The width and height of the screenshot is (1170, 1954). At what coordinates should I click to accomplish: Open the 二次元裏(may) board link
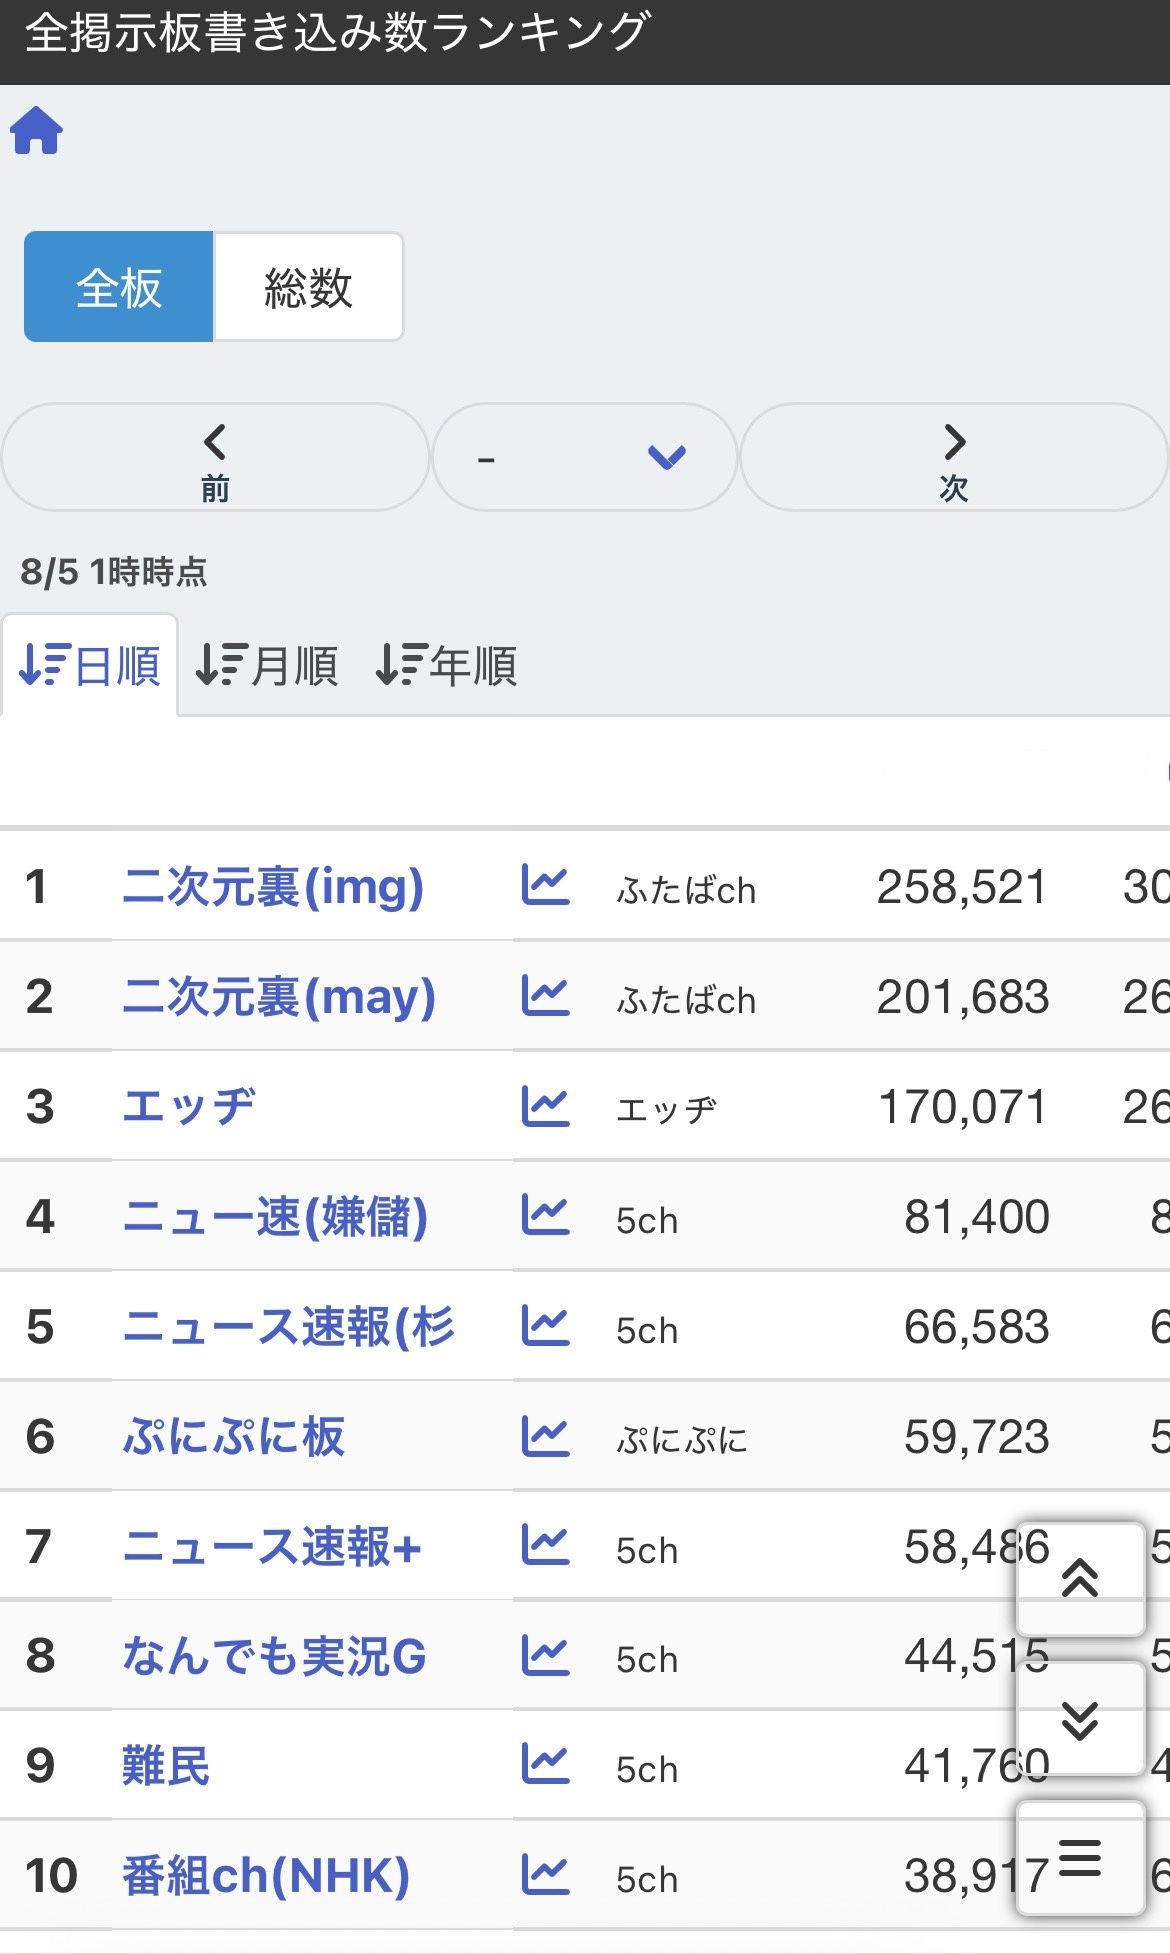(279, 996)
